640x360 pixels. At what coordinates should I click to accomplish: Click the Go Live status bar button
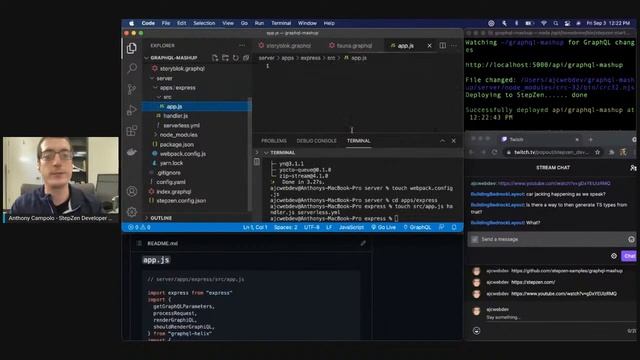pyautogui.click(x=383, y=227)
